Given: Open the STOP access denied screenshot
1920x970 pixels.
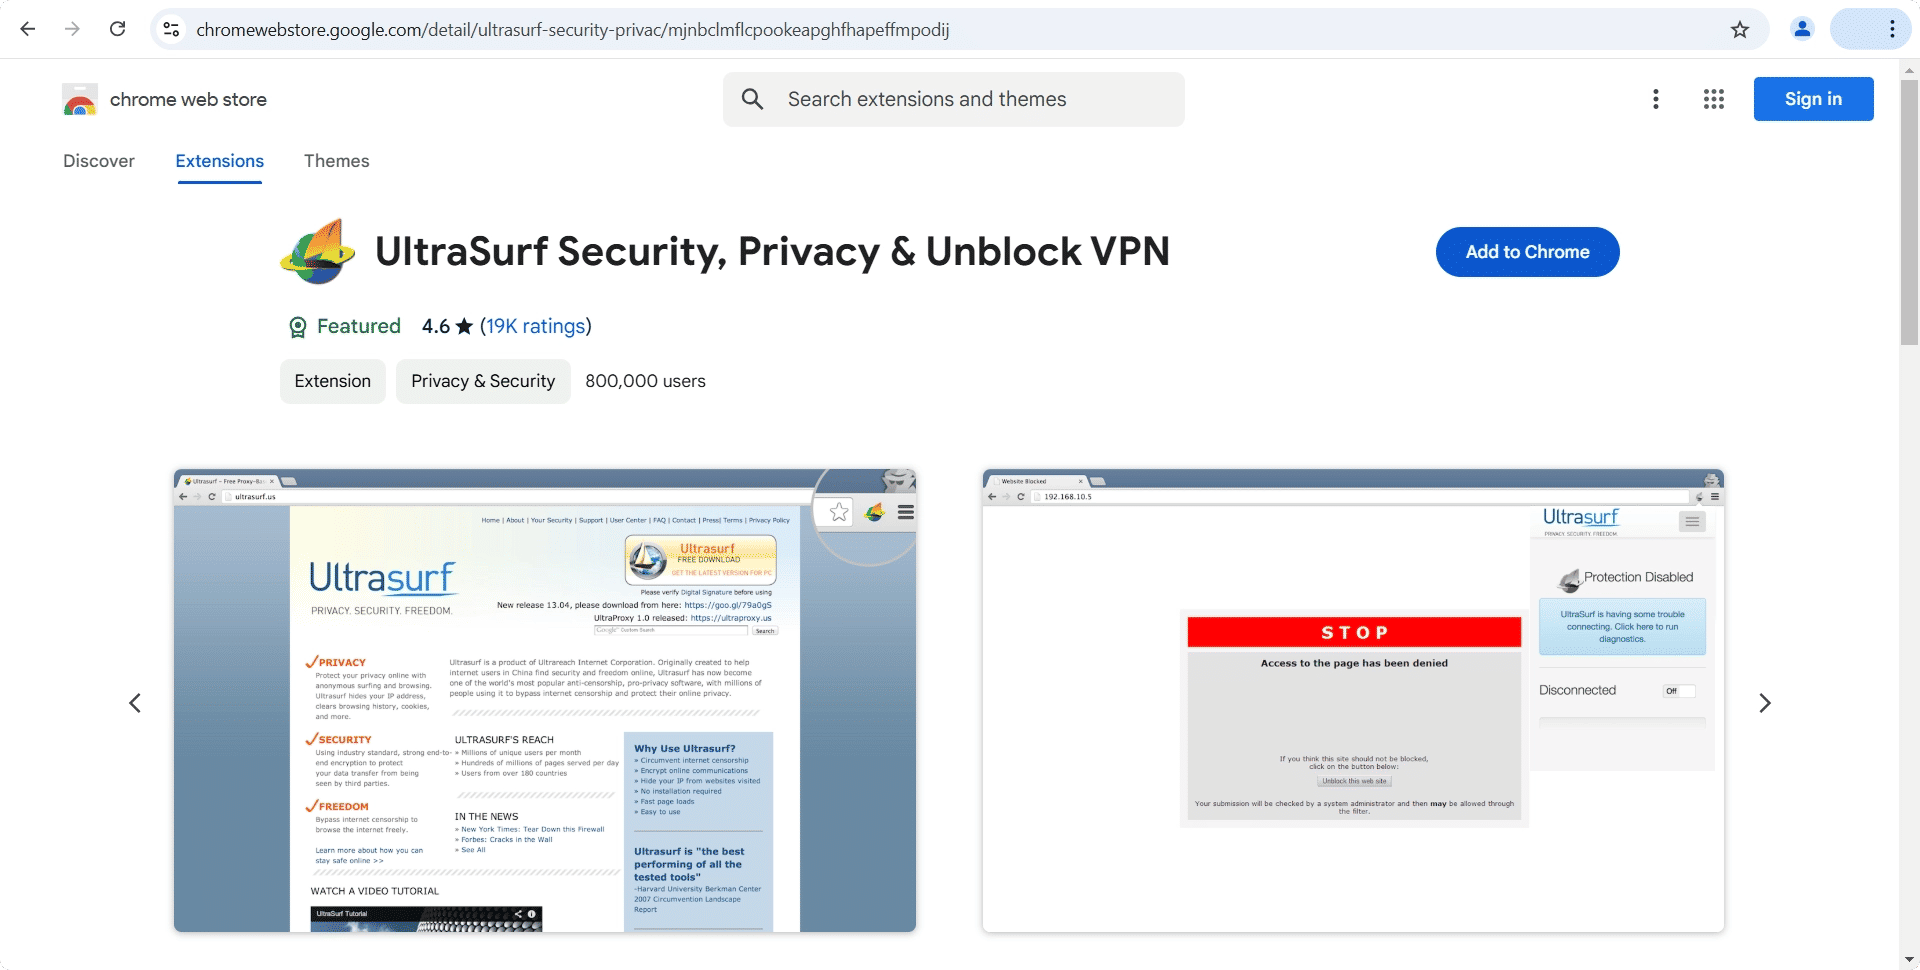Looking at the screenshot, I should 1353,700.
